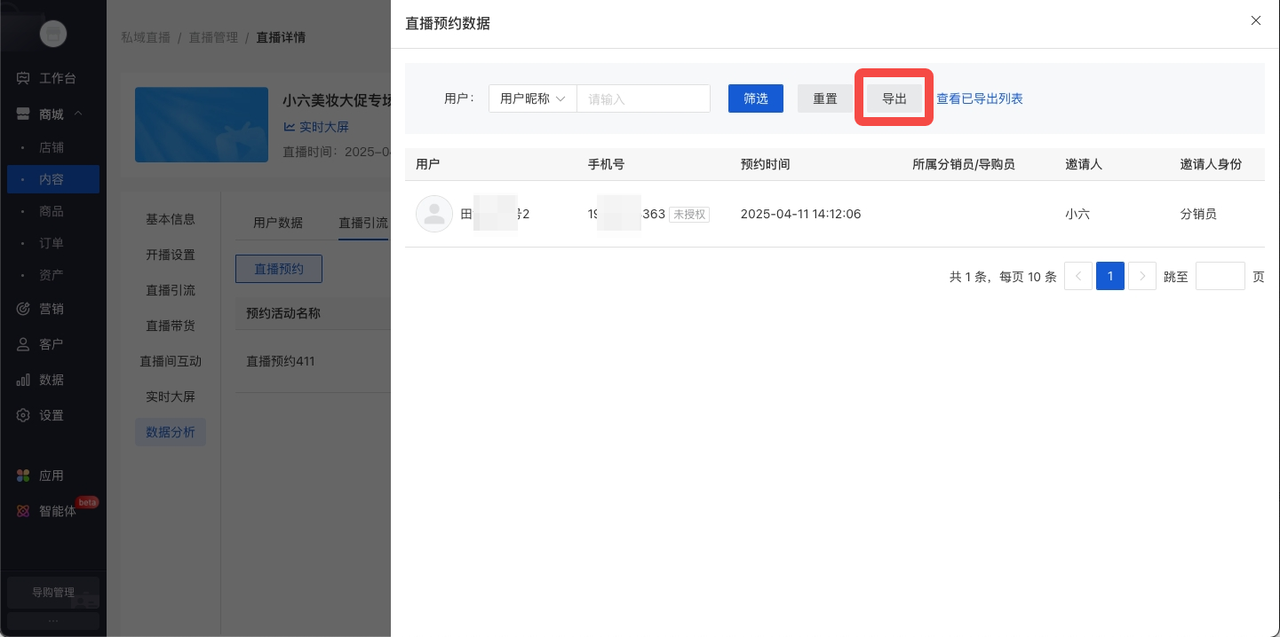Image resolution: width=1280 pixels, height=637 pixels.
Task: Click the 筛选 filter button
Action: (755, 98)
